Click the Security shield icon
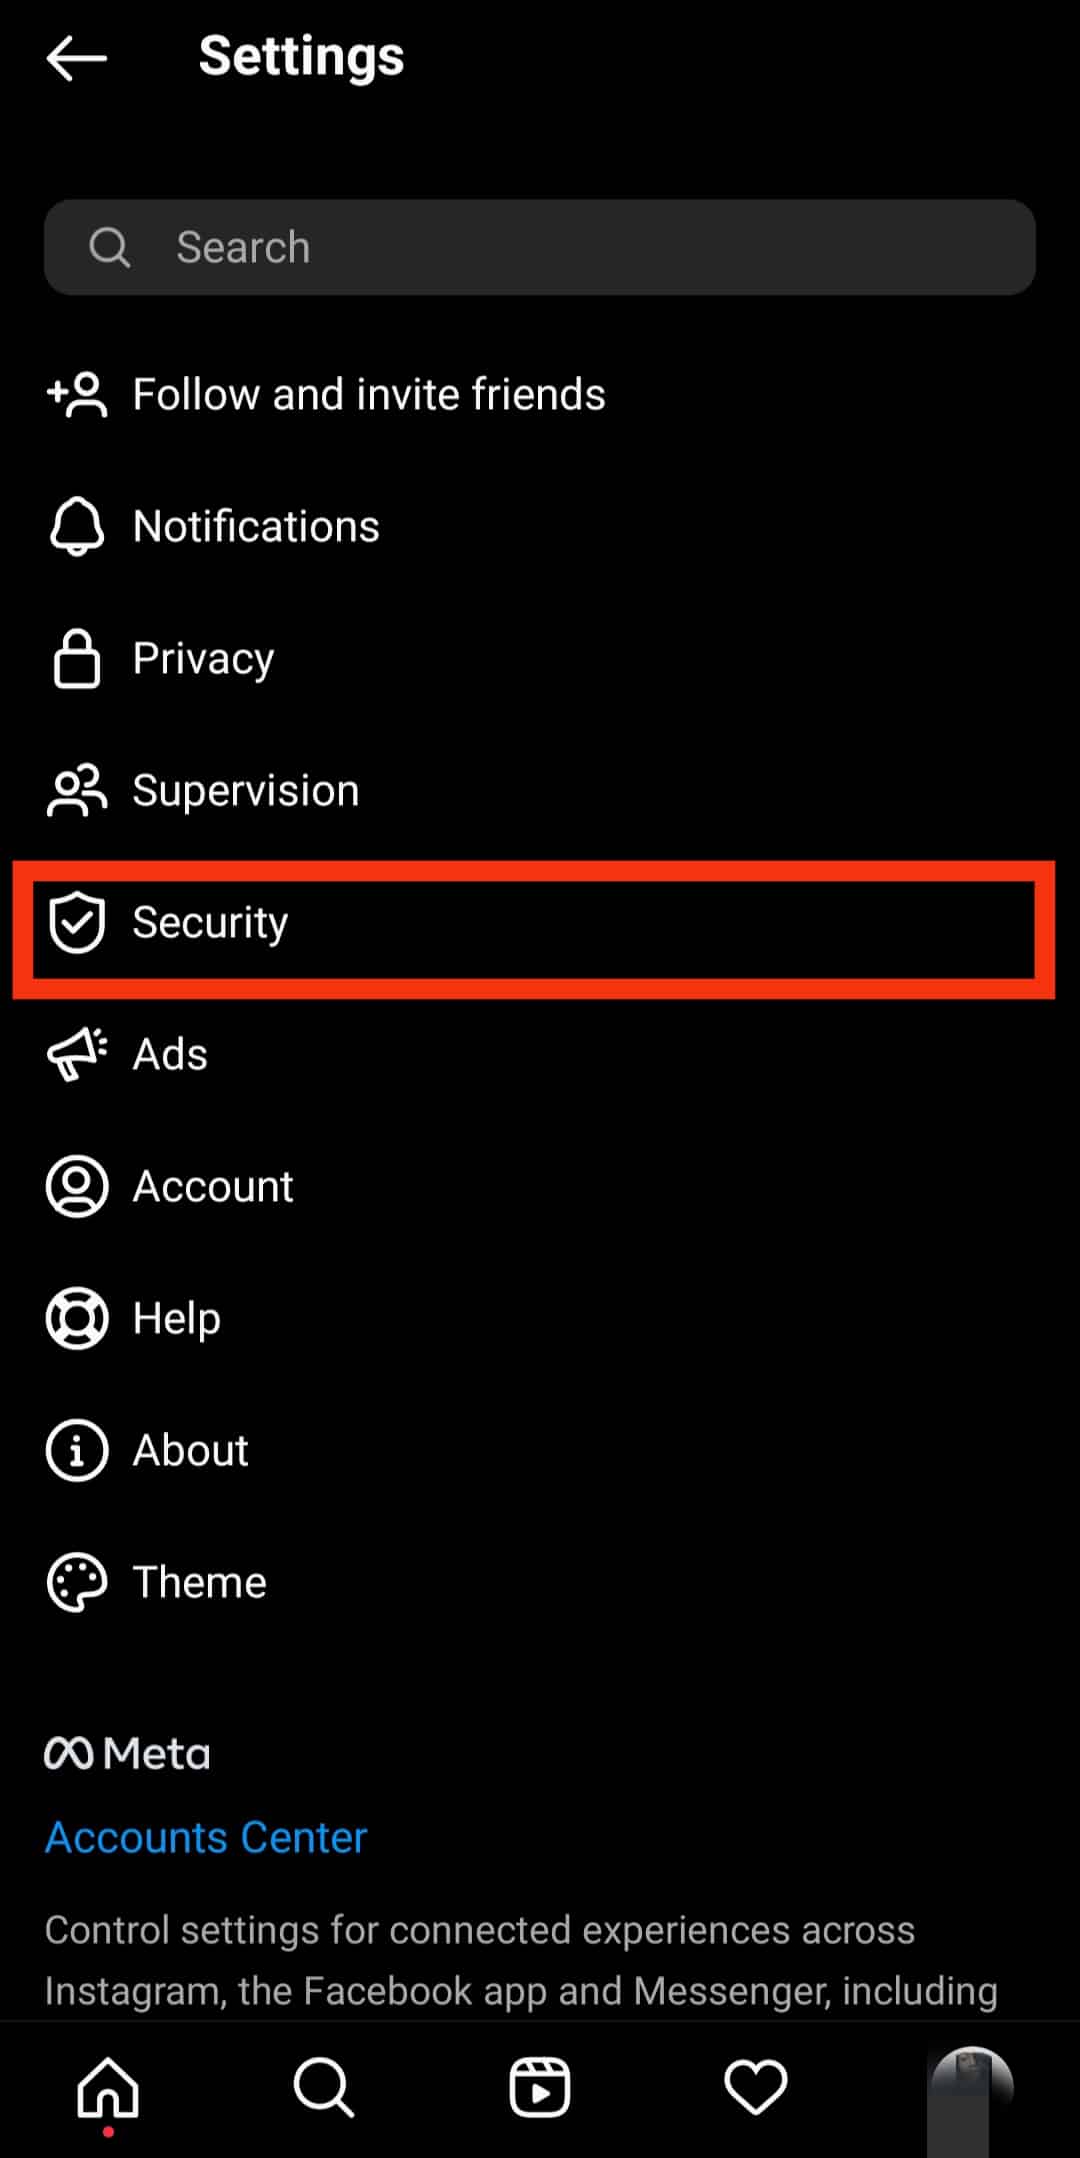 [x=77, y=922]
